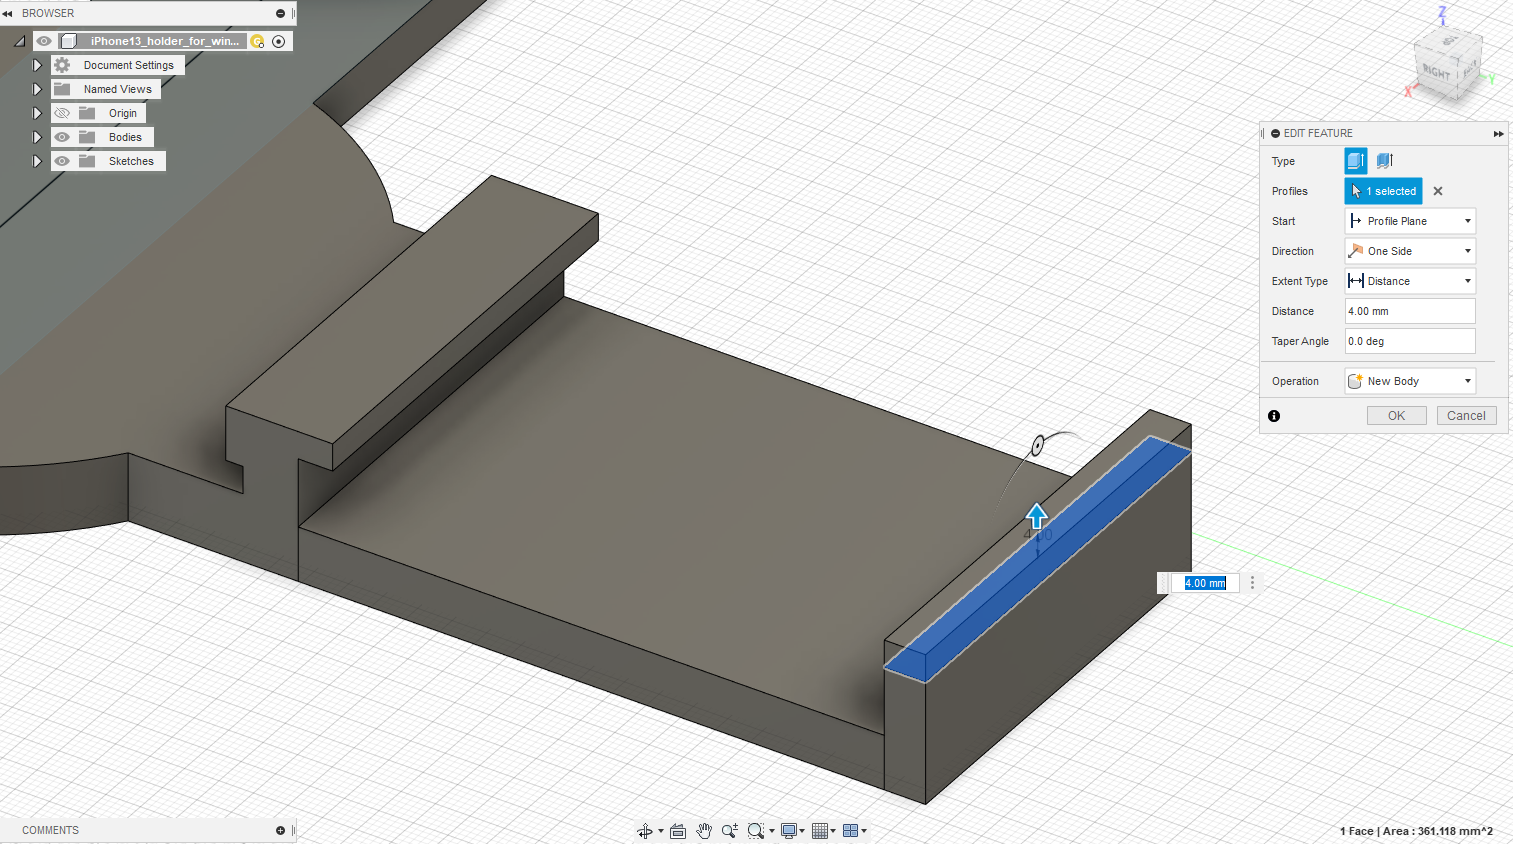Screen dimensions: 1513x844
Task: Clear the Profiles selection with the X
Action: point(1438,191)
